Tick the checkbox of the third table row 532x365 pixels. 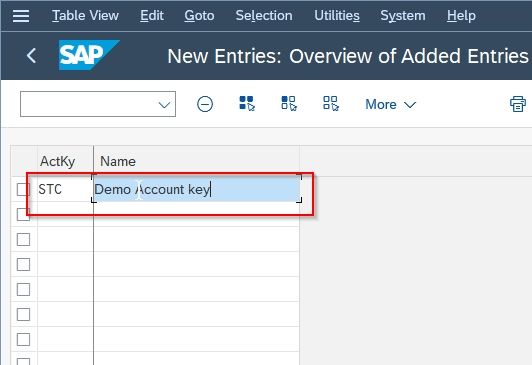(x=23, y=239)
